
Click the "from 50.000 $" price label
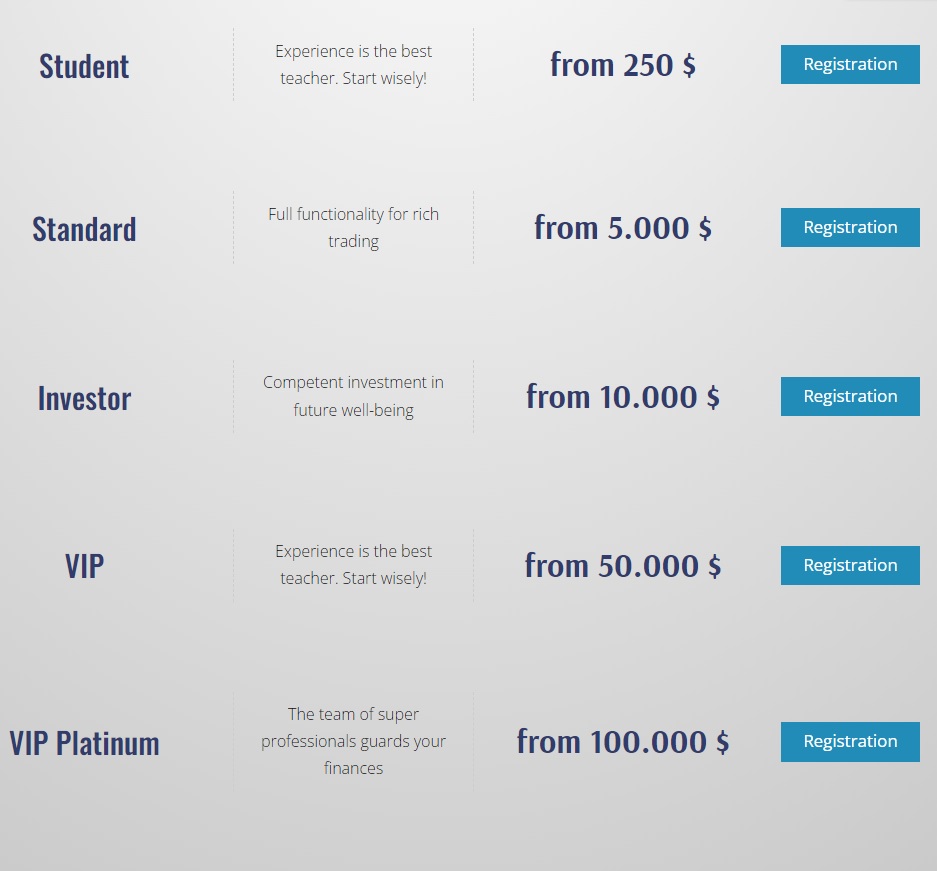pos(622,566)
